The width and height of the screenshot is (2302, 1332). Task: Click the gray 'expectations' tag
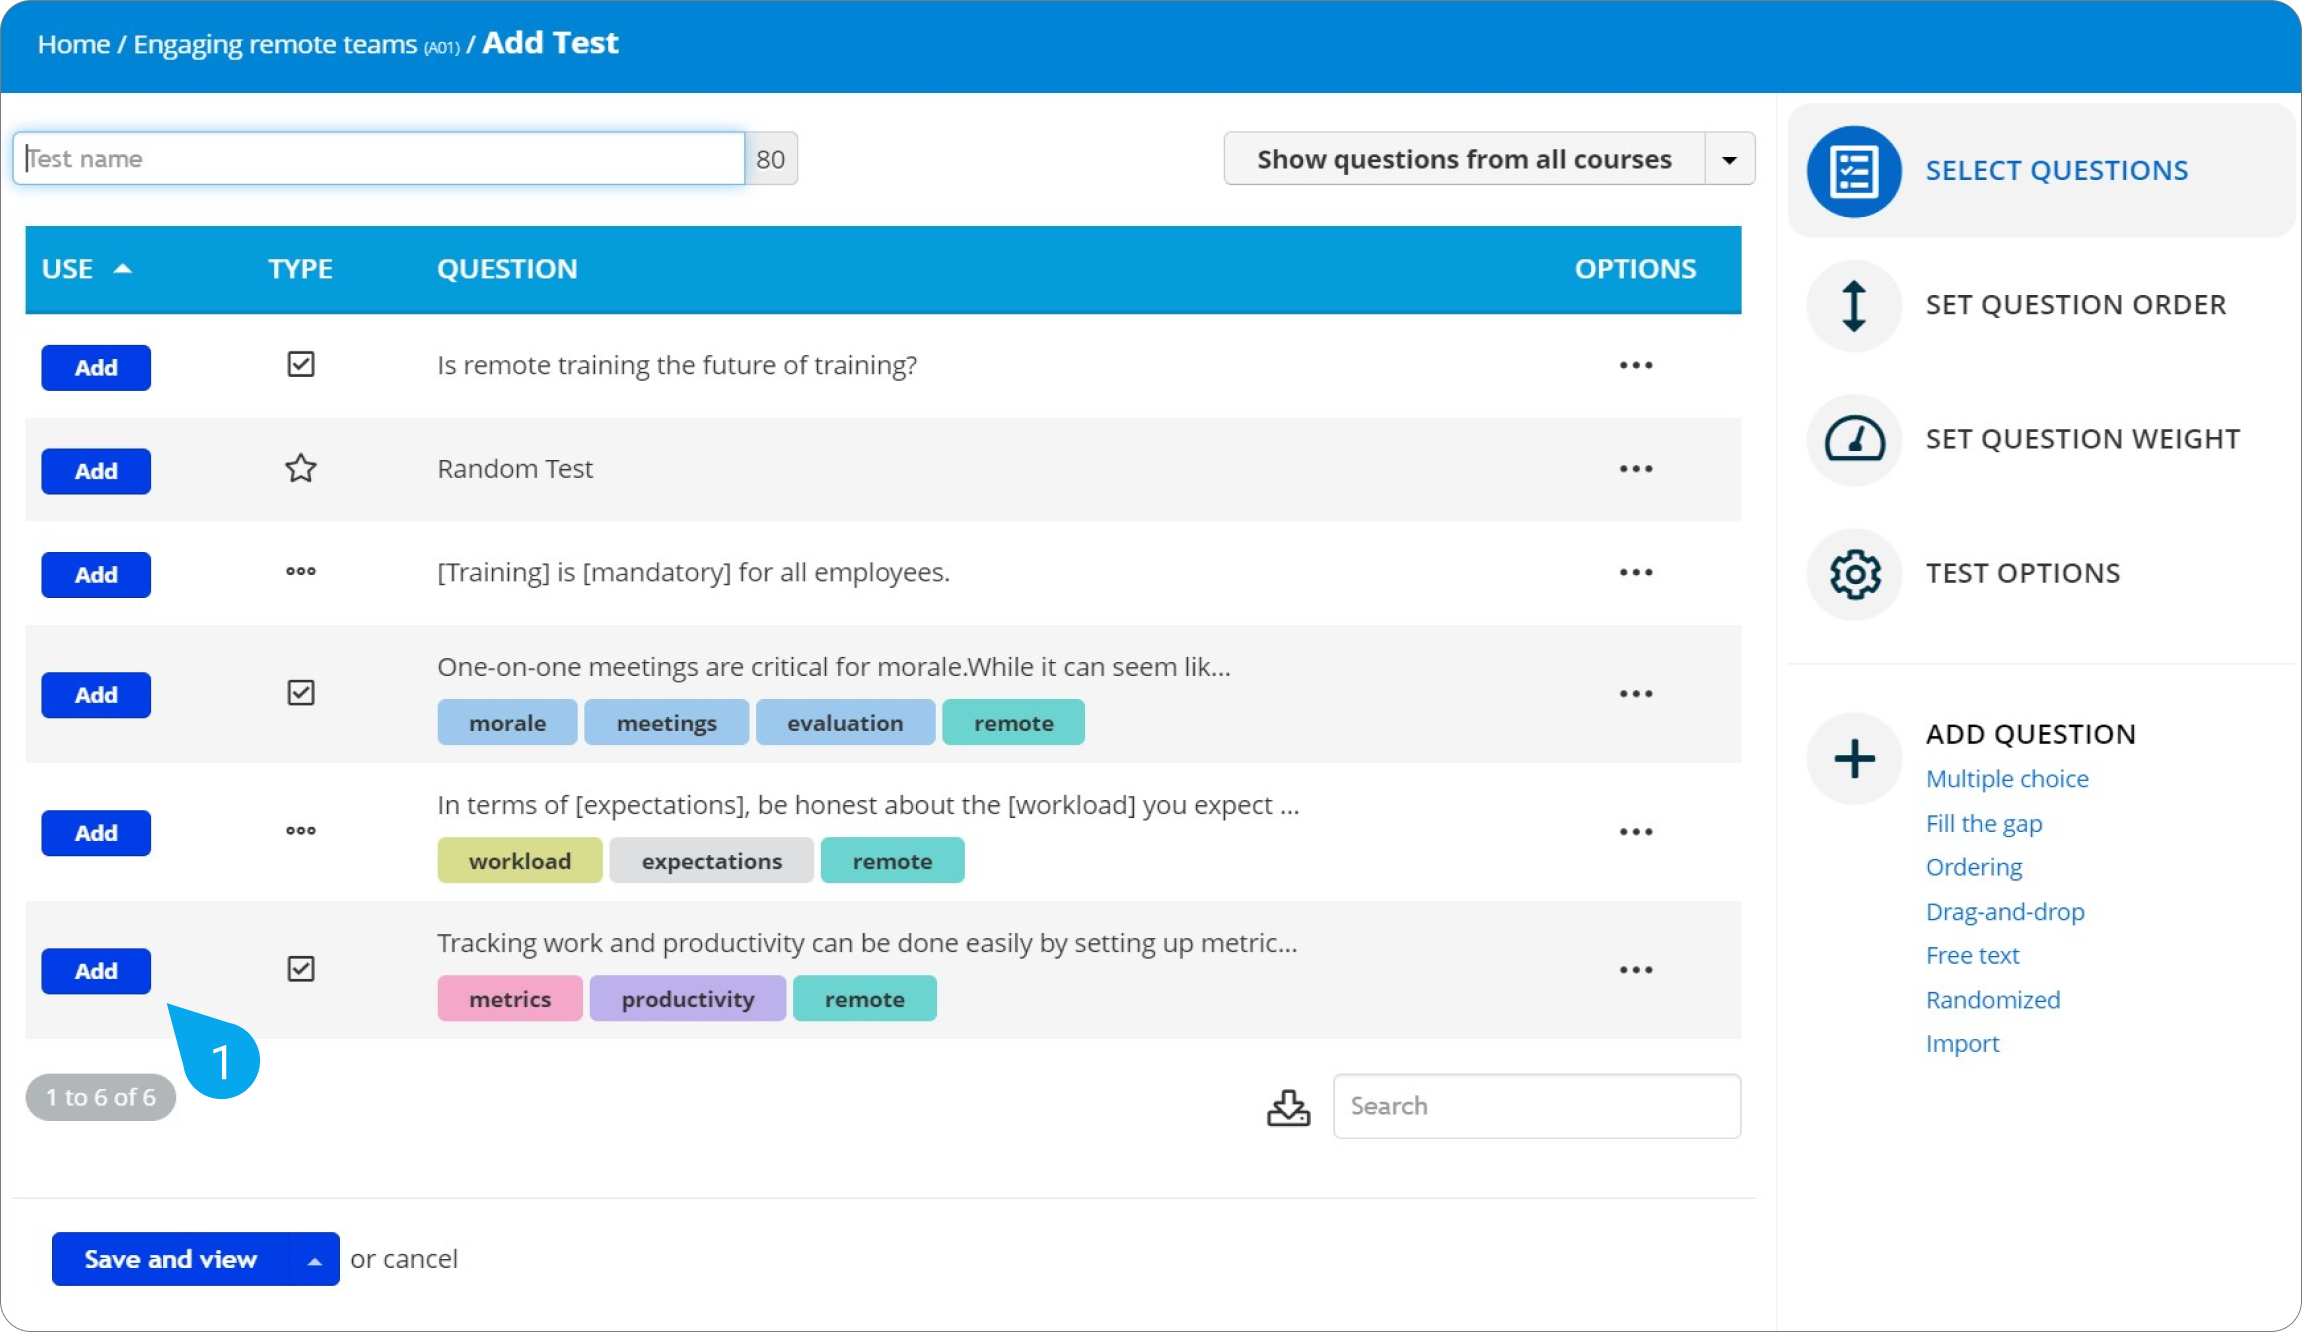point(712,861)
